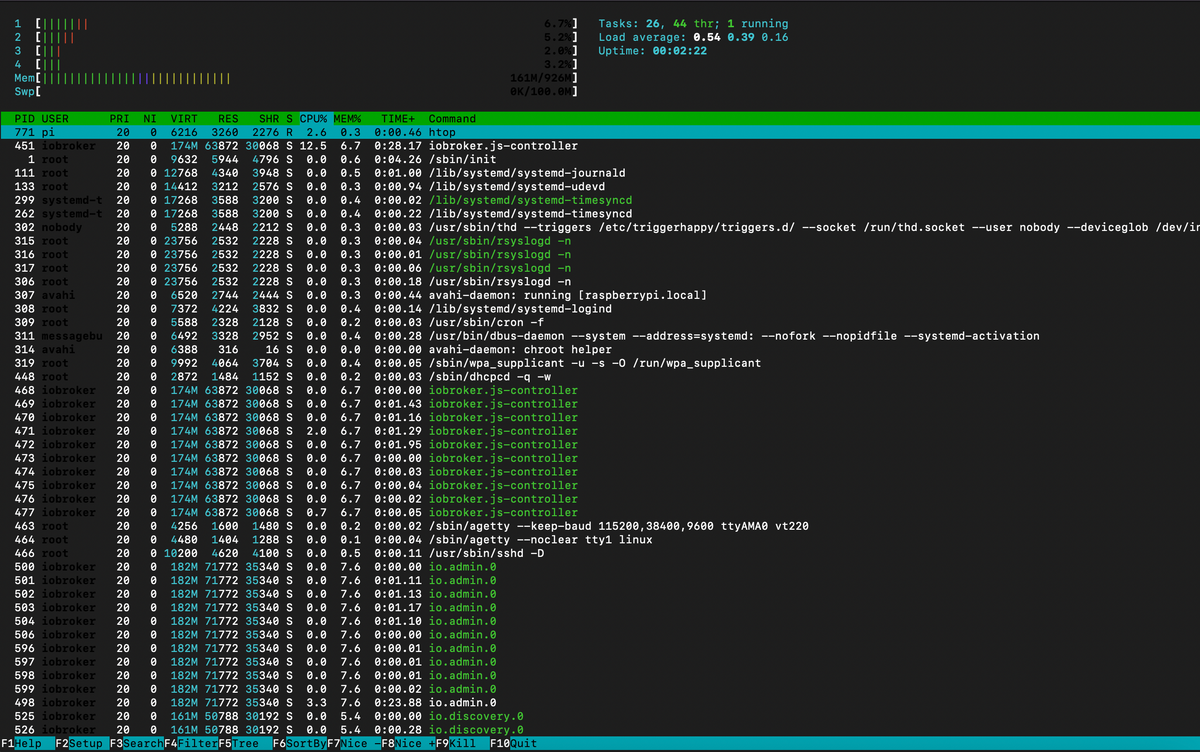Click the PID column header
The image size is (1200, 752).
25,119
